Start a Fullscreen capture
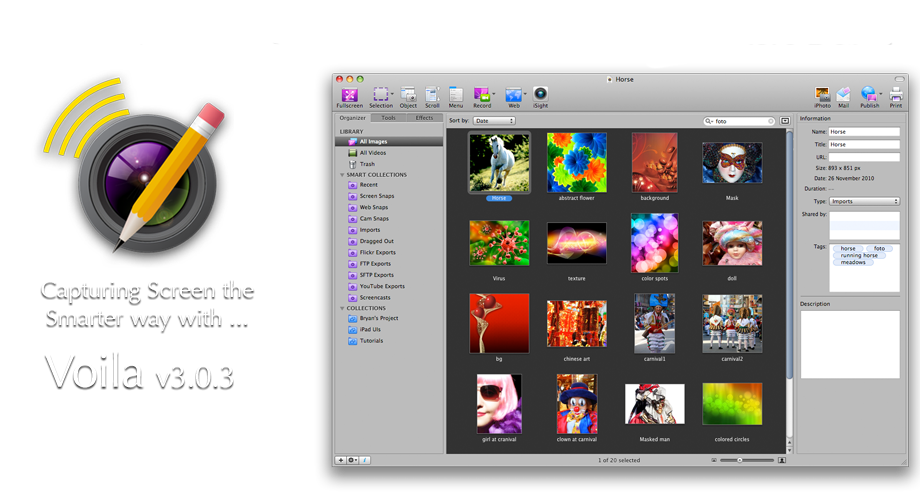This screenshot has height=500, width=920. pyautogui.click(x=349, y=95)
